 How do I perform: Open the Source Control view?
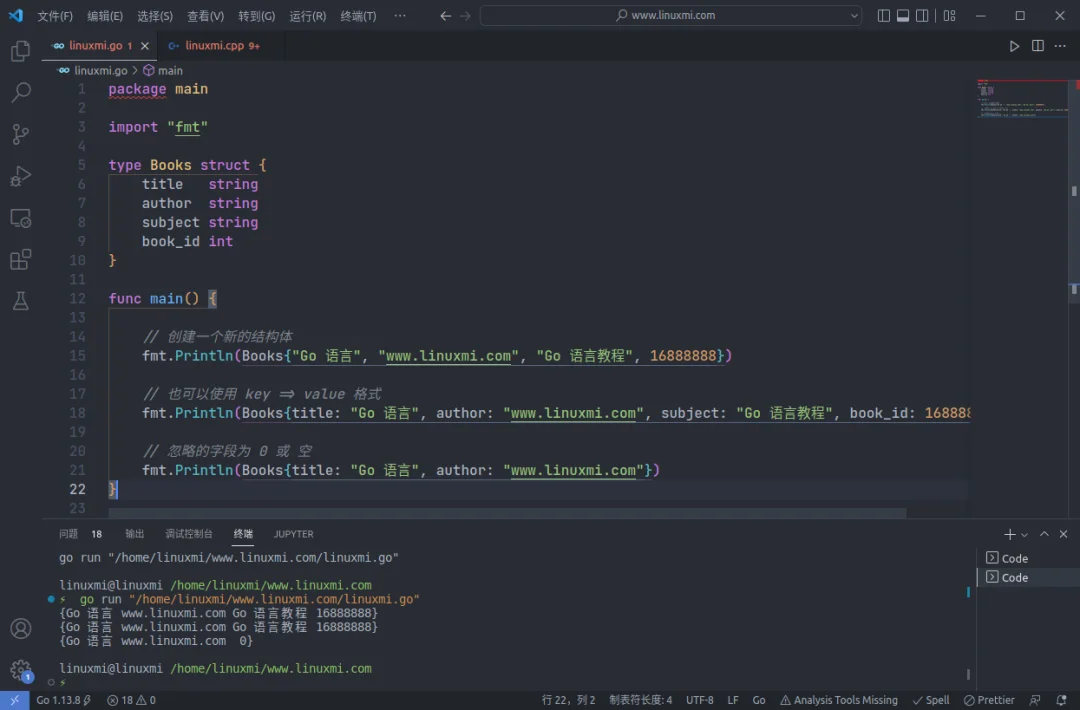[x=21, y=134]
